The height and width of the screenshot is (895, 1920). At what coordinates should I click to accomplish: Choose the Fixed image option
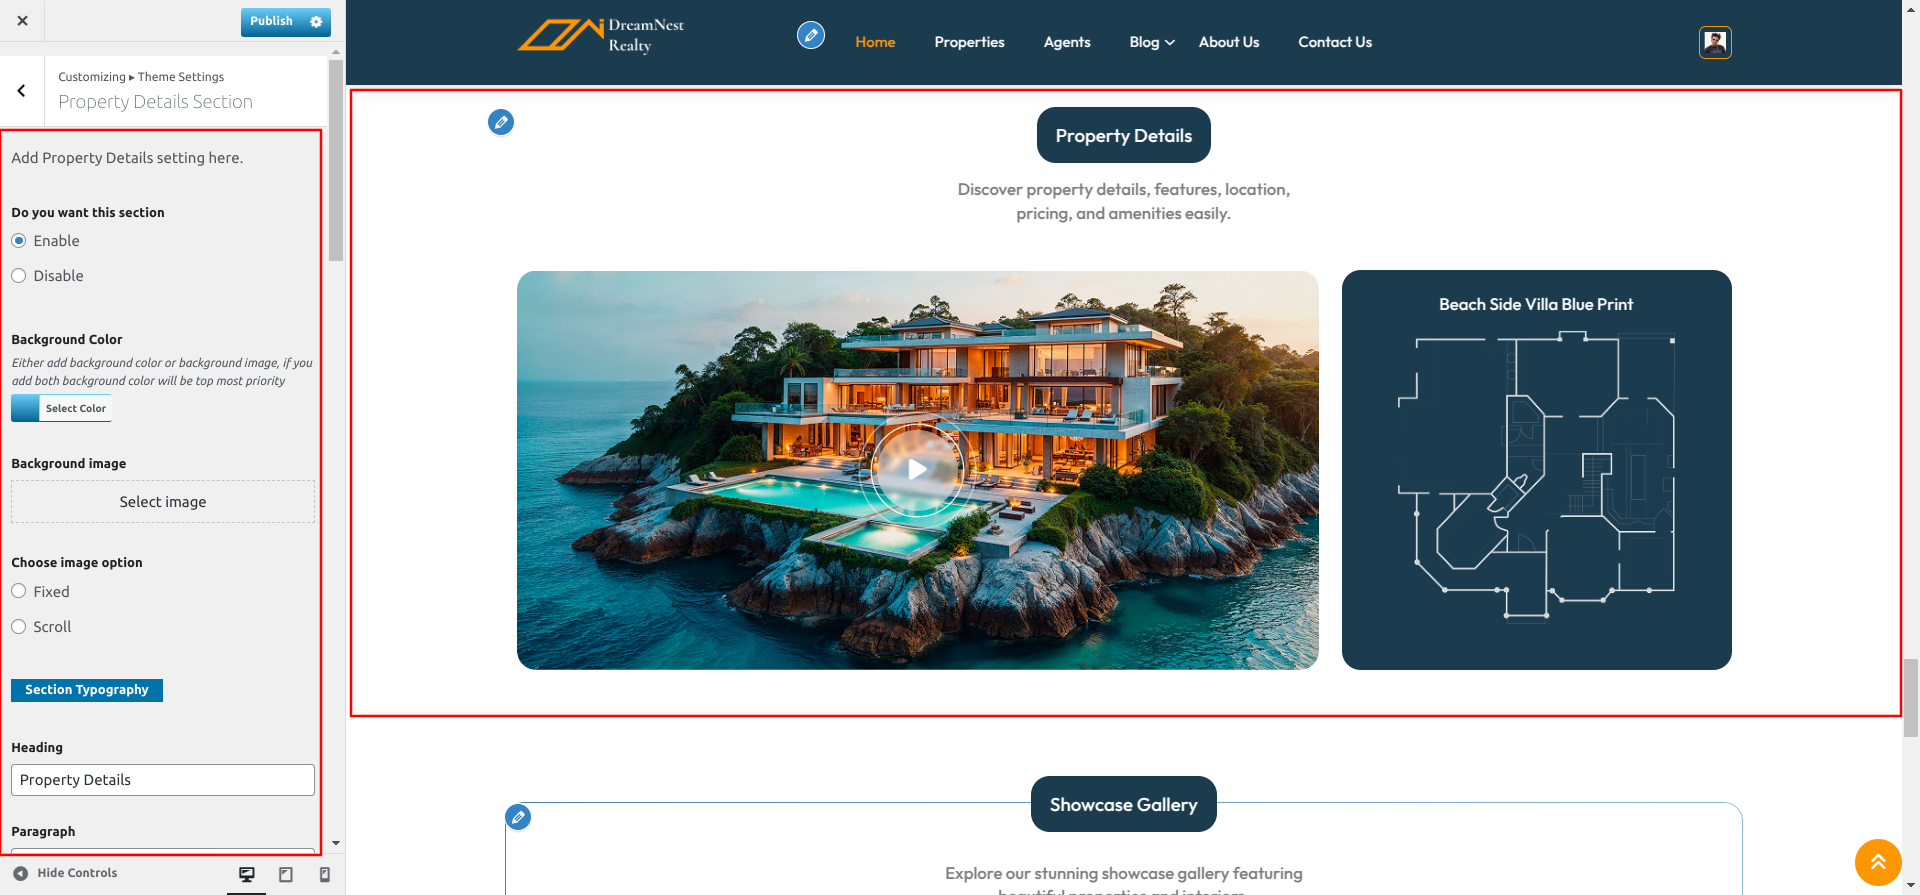[19, 591]
